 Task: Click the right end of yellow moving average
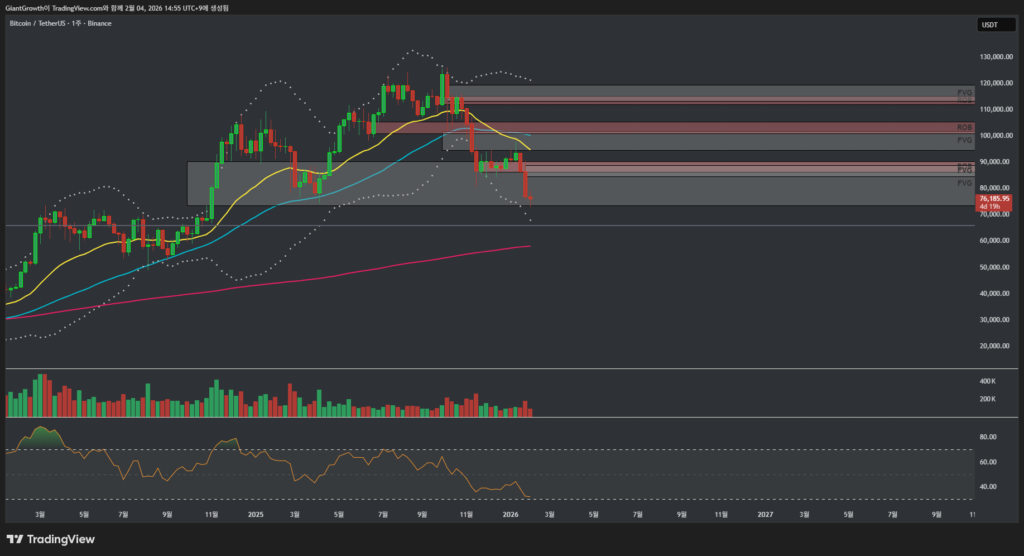click(529, 148)
